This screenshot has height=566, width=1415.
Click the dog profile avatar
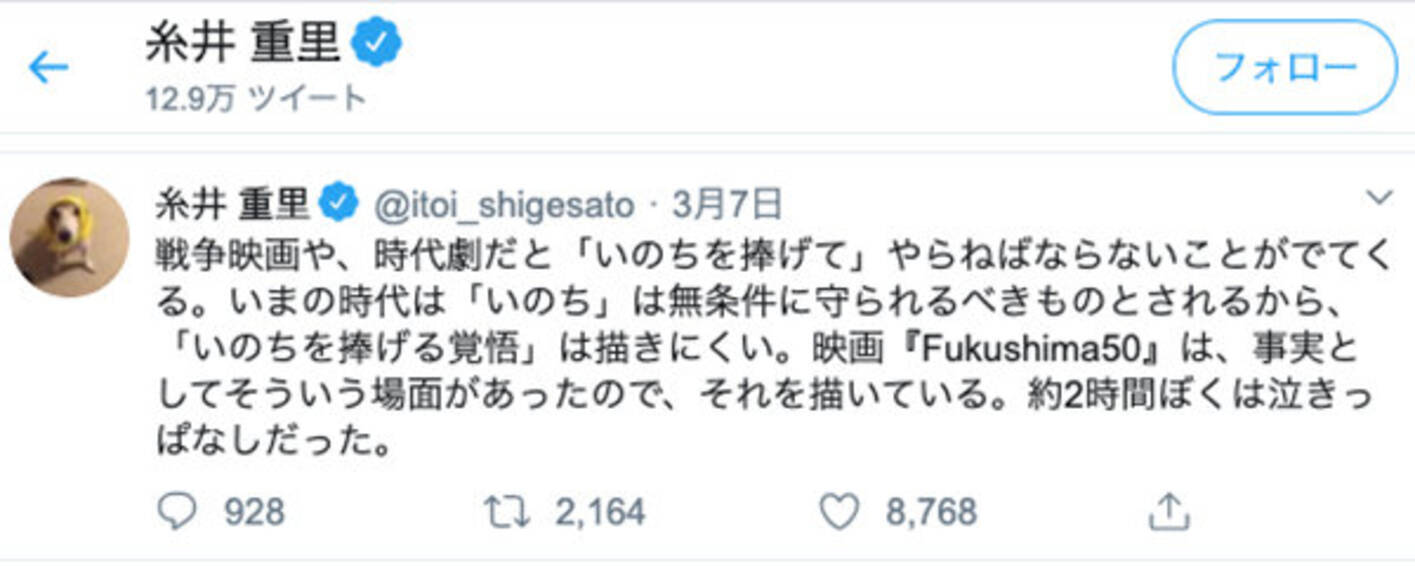click(x=69, y=238)
